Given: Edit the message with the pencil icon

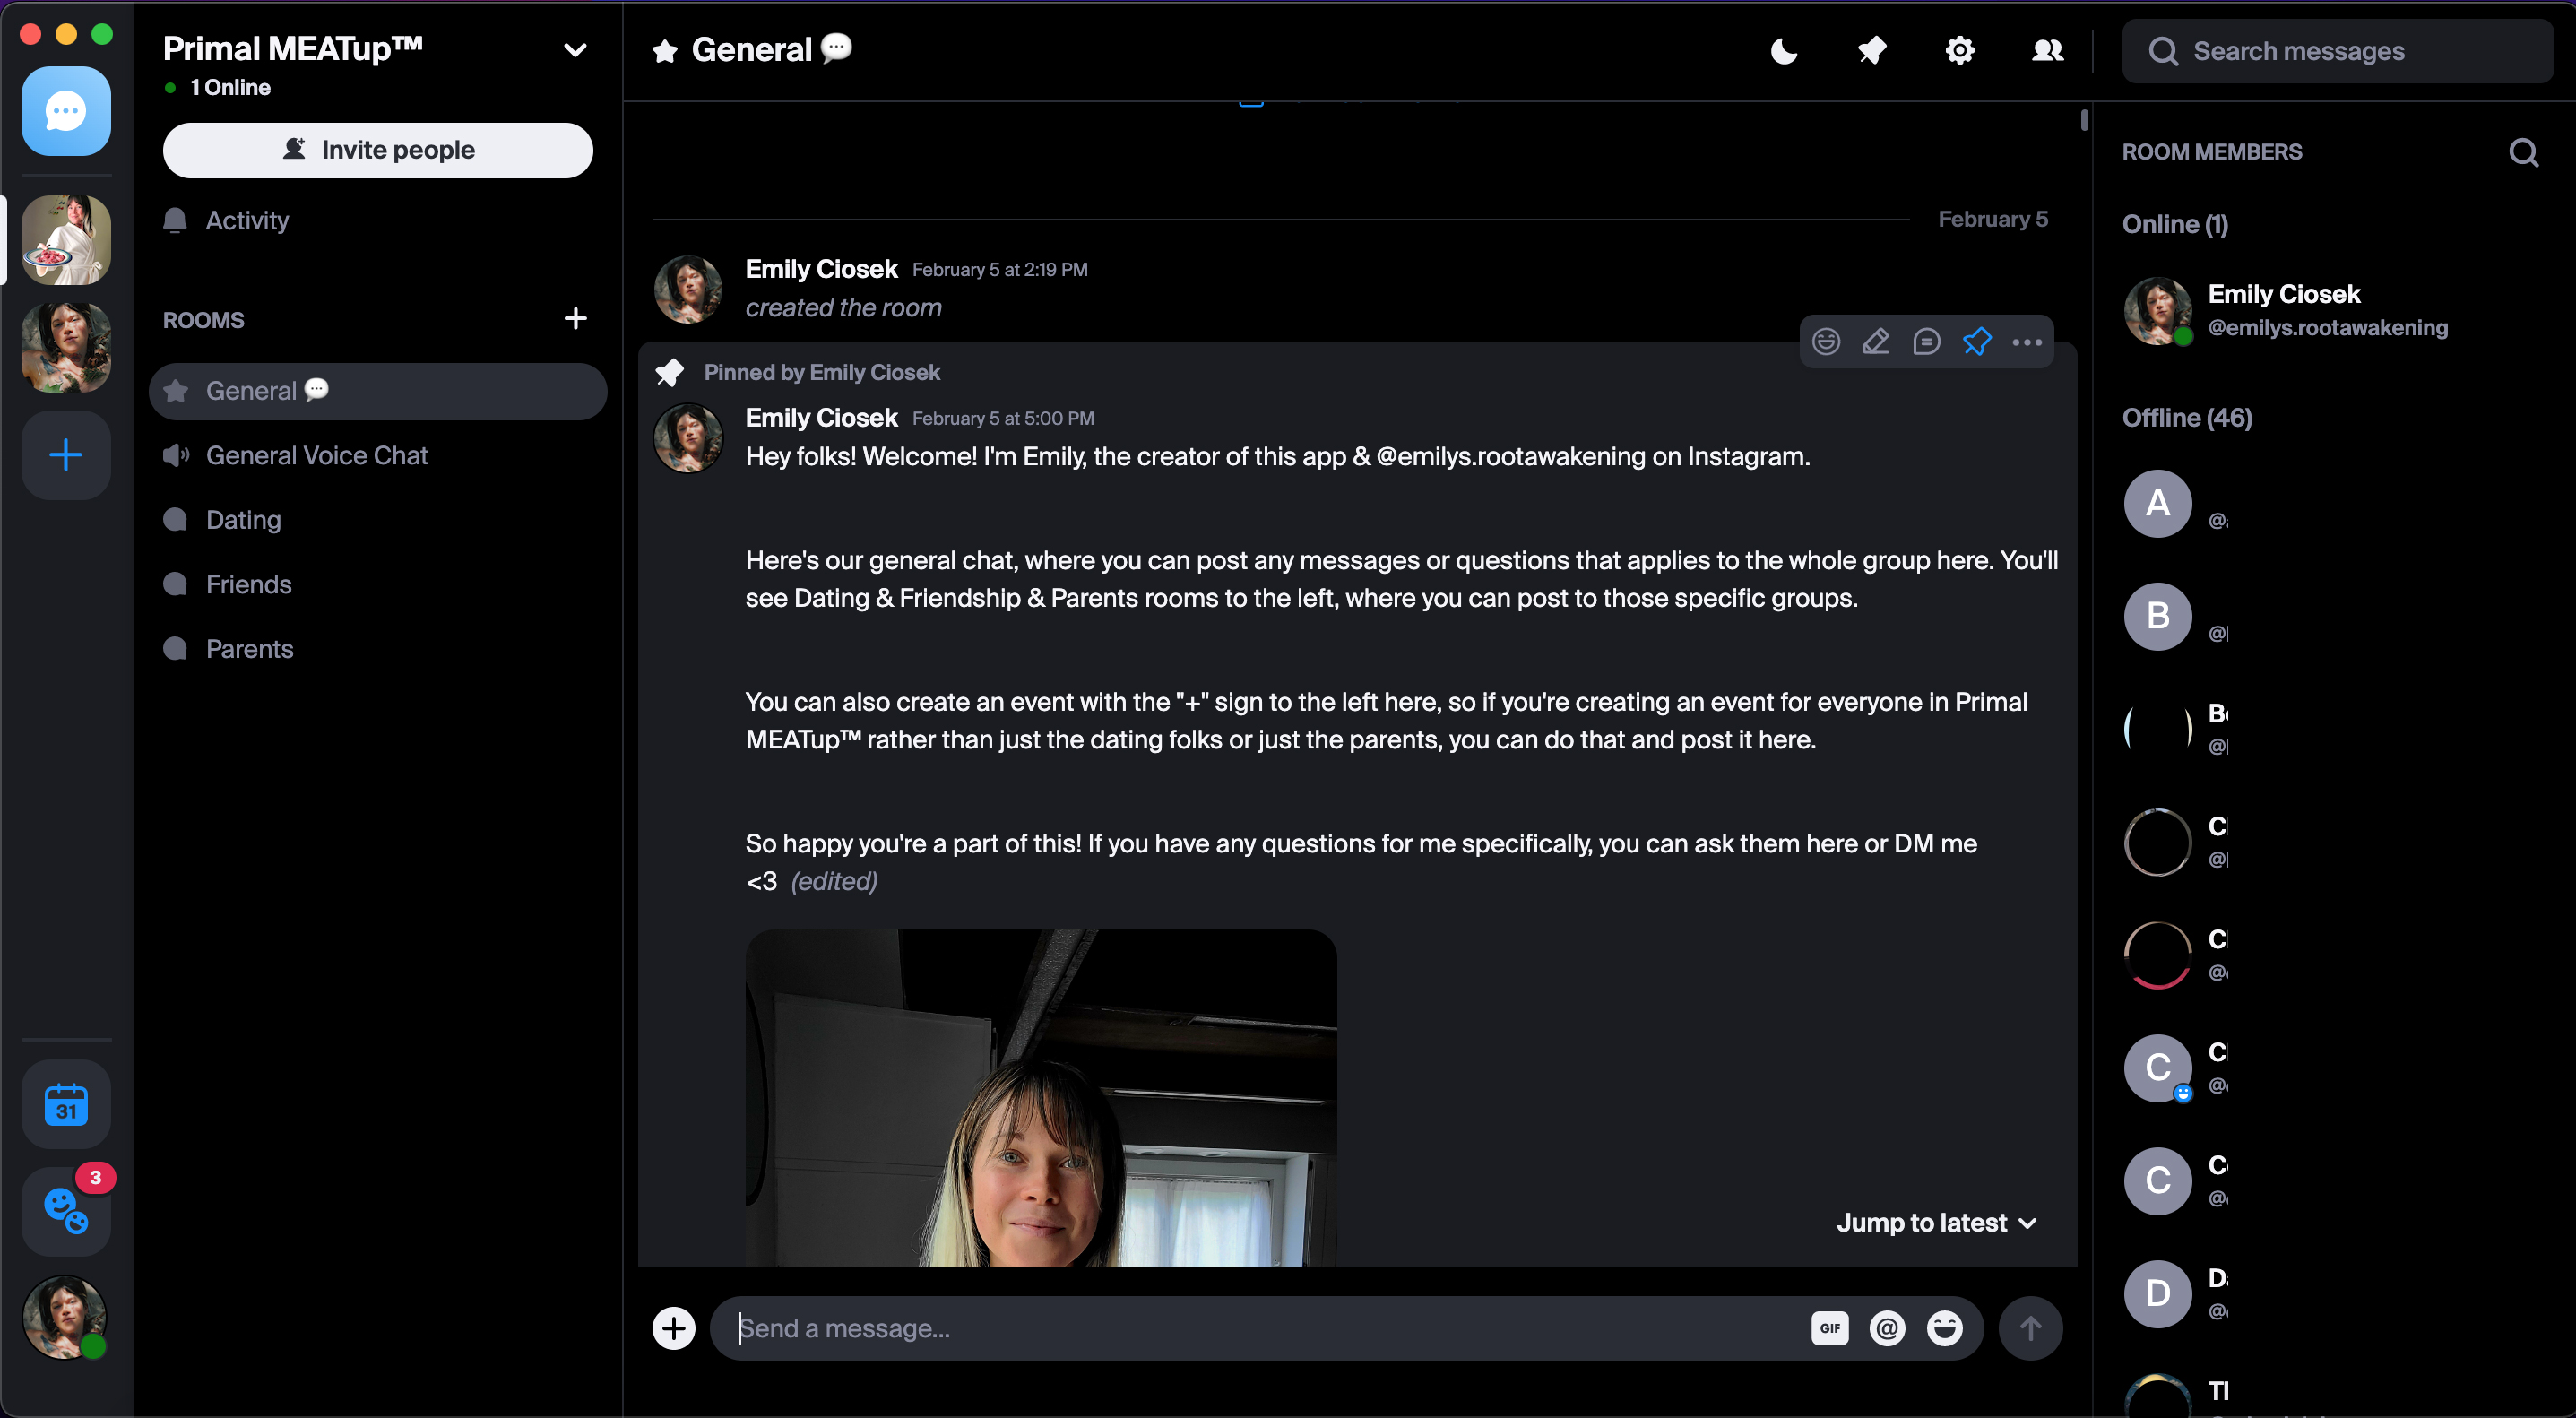Looking at the screenshot, I should point(1876,342).
